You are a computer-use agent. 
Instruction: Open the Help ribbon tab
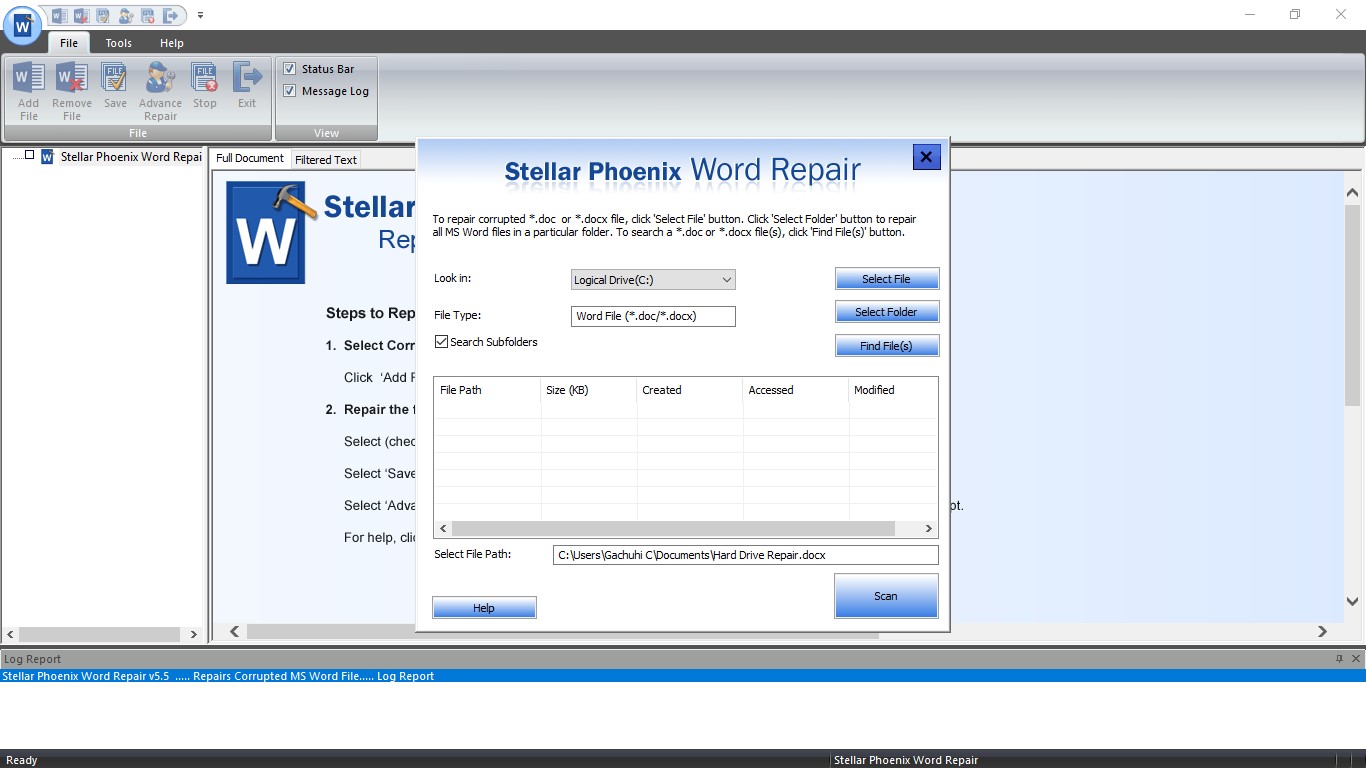click(x=172, y=43)
